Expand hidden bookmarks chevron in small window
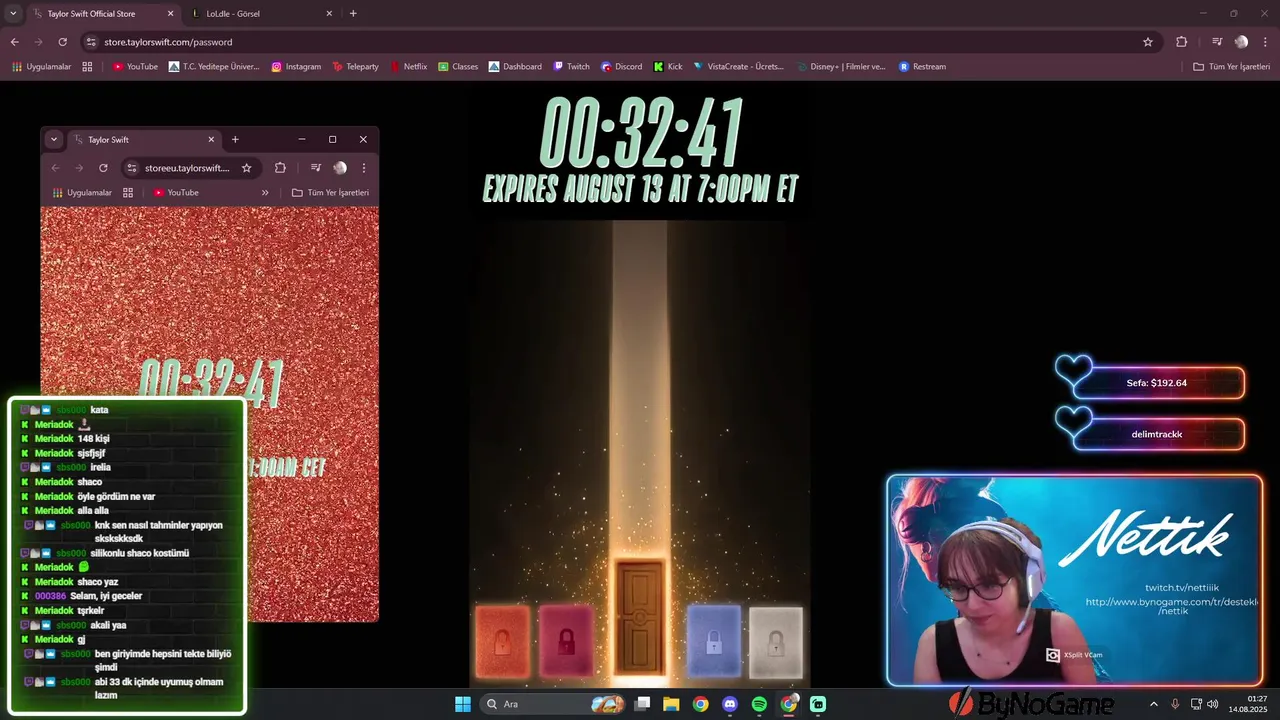Image resolution: width=1280 pixels, height=720 pixels. 265,193
